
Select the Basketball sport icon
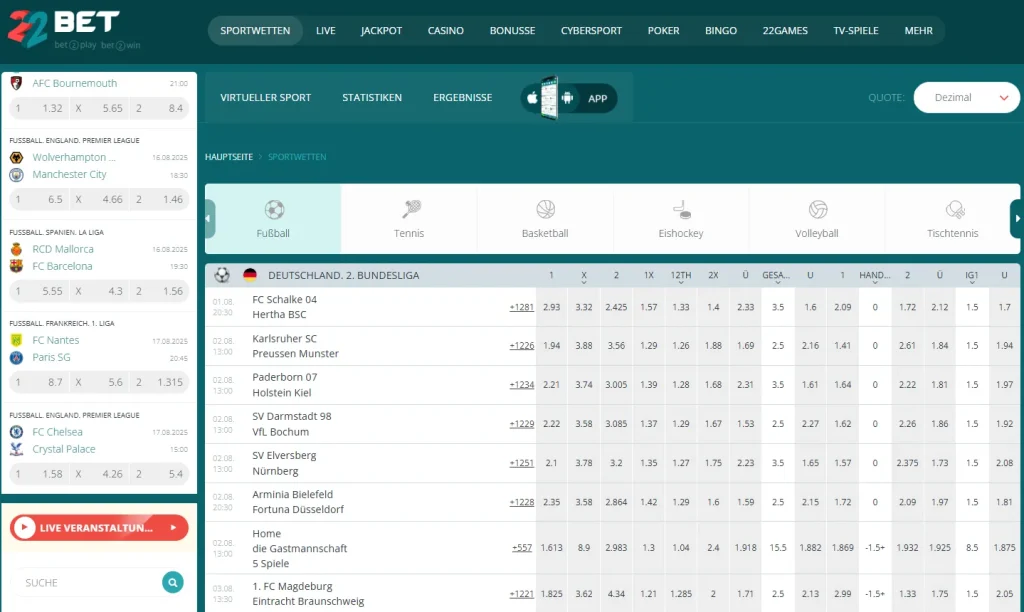click(x=545, y=209)
